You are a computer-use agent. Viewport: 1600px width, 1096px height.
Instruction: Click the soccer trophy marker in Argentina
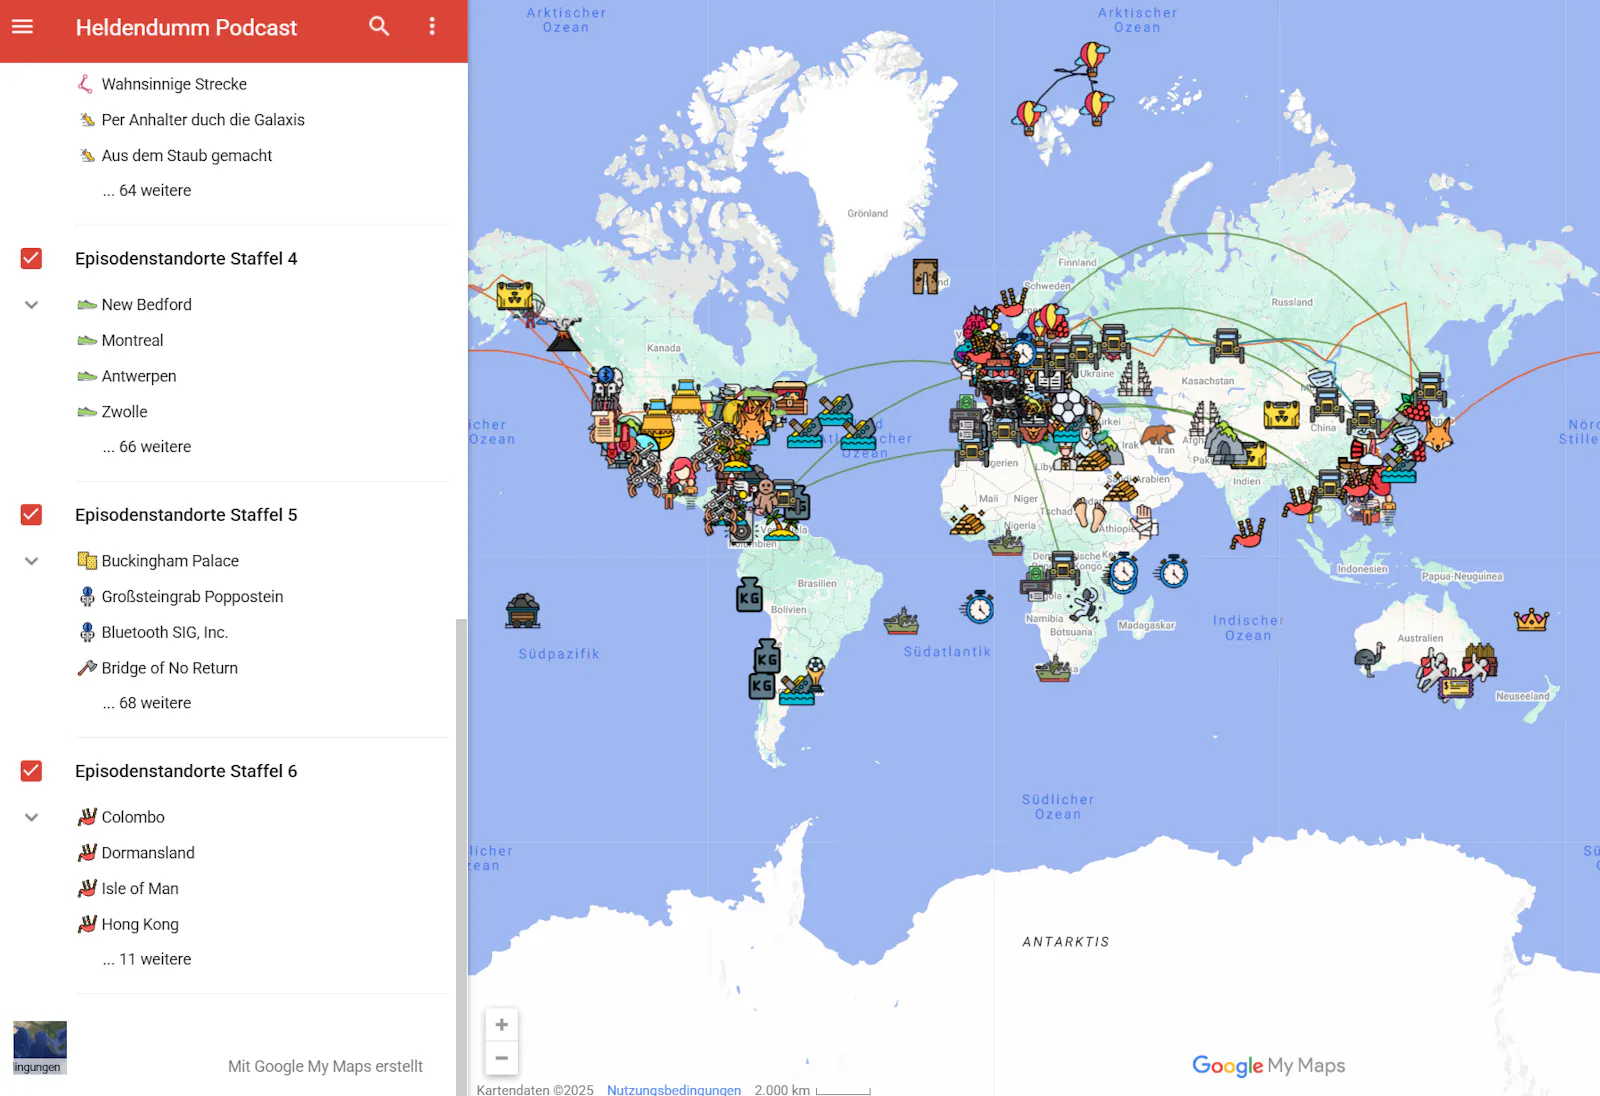point(816,674)
